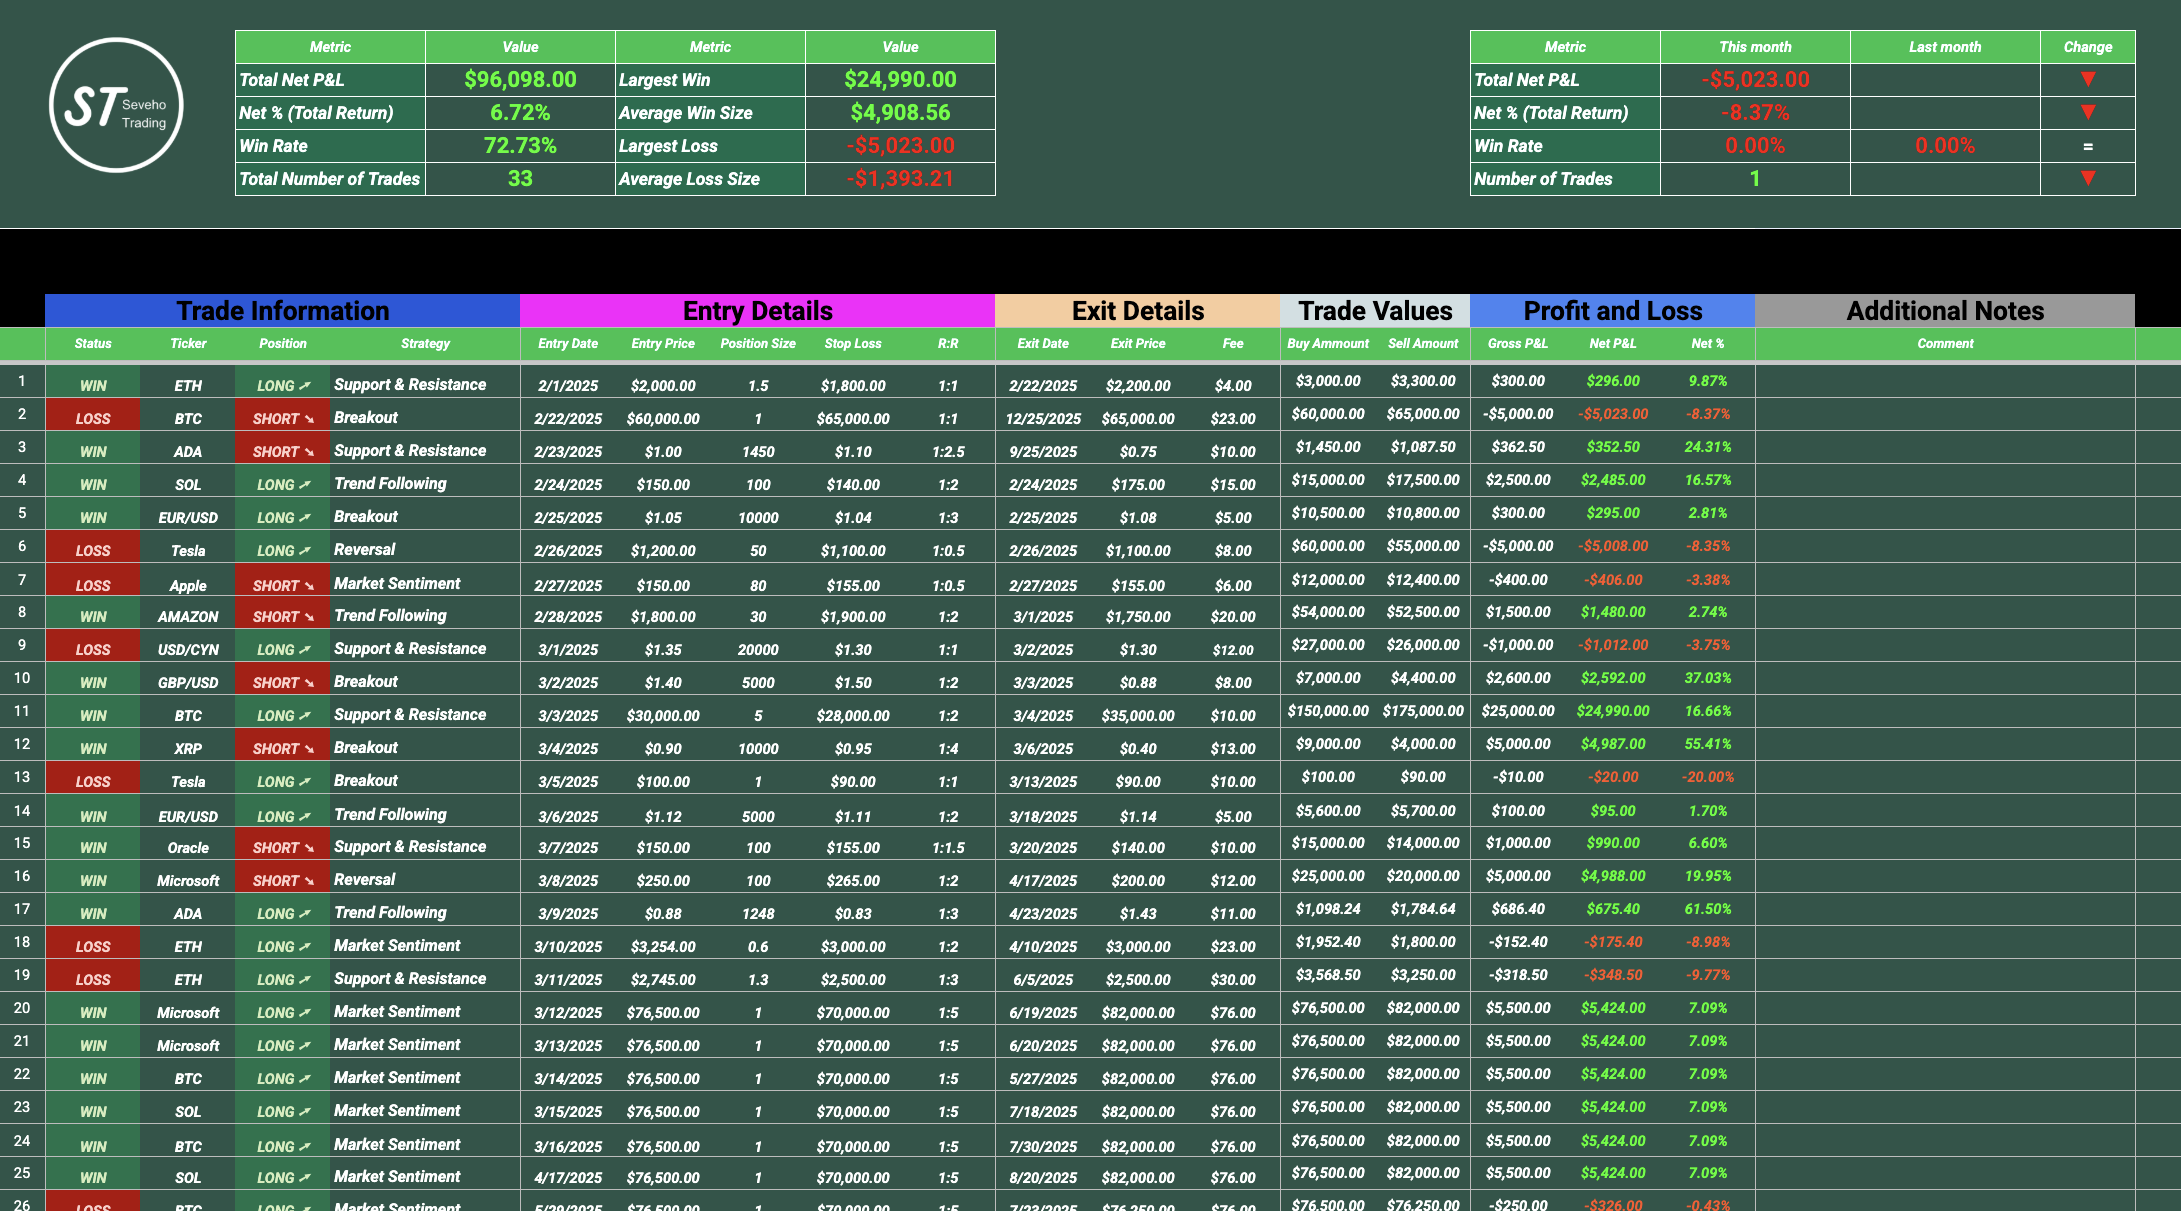Click the Total Net P&L value of $96,098.00
Screen dimensions: 2181x1211
[519, 80]
